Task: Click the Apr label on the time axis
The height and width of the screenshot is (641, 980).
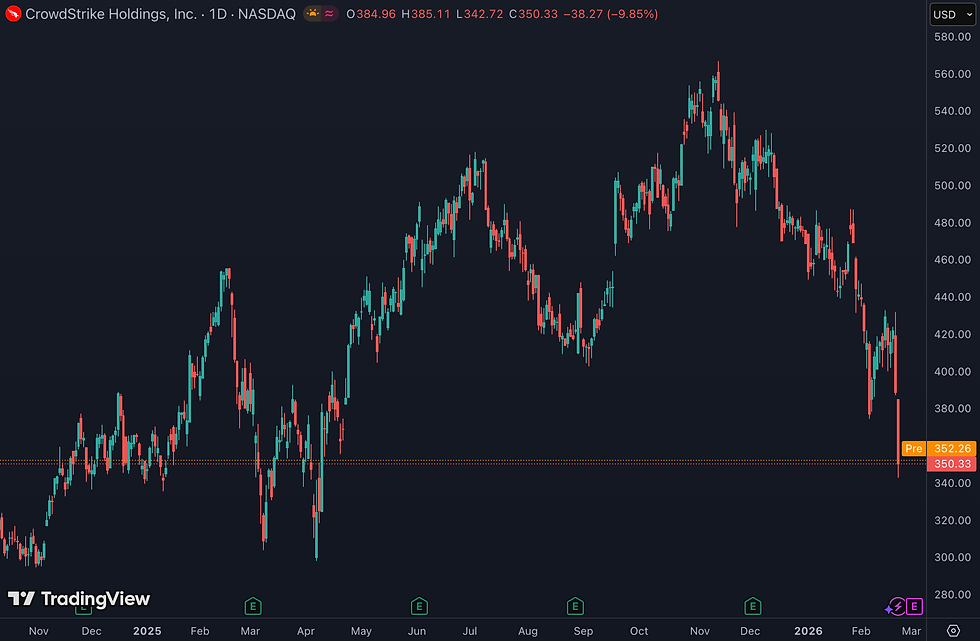Action: pyautogui.click(x=306, y=631)
